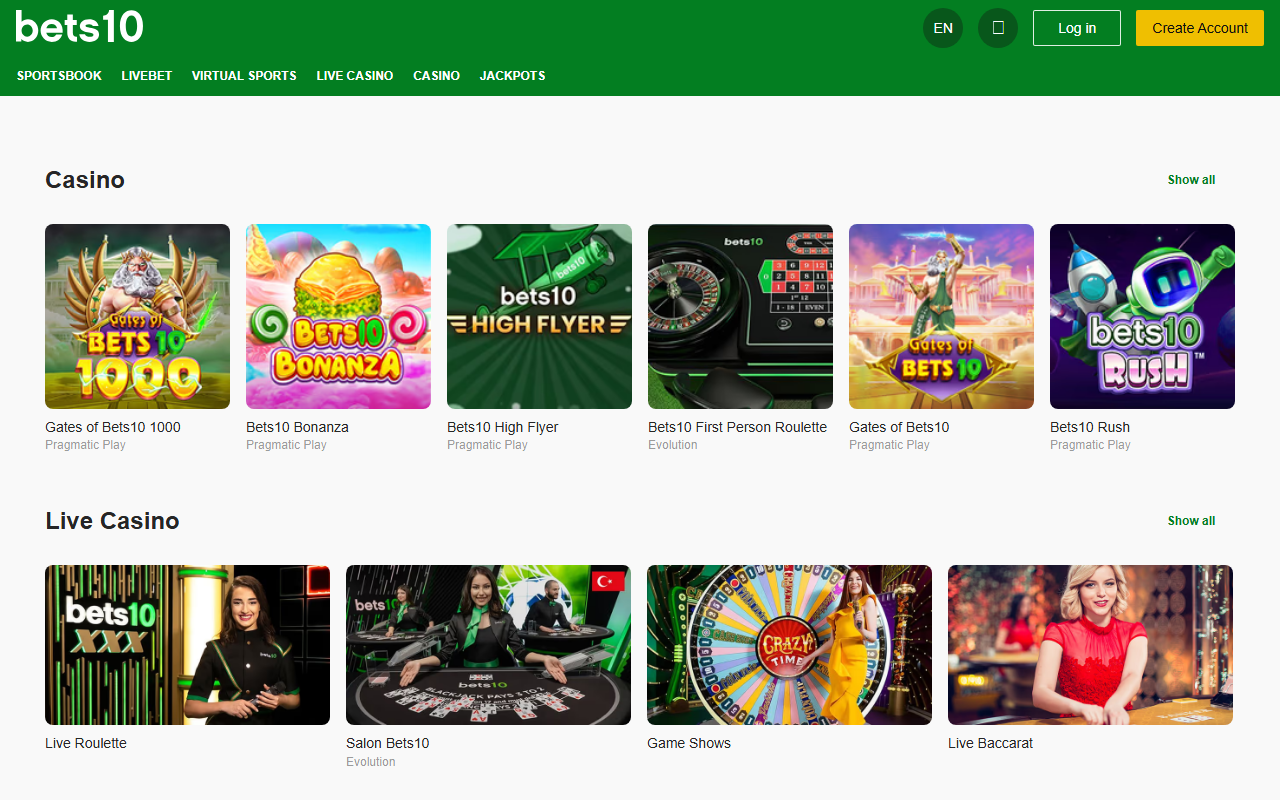
Task: Show all Live Casino games
Action: (x=1191, y=521)
